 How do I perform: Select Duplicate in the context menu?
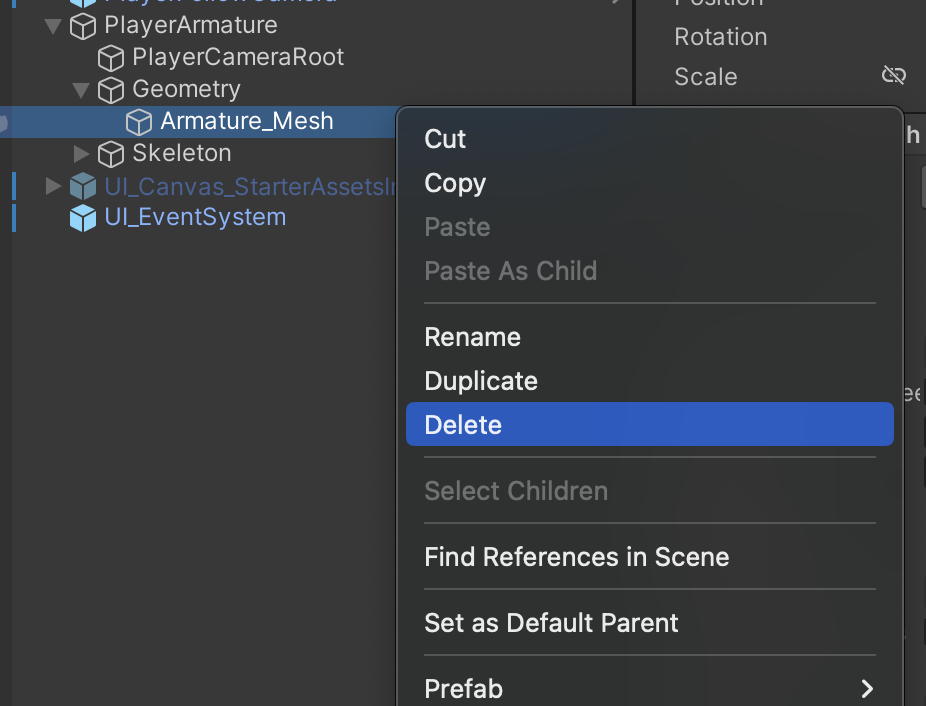[481, 381]
